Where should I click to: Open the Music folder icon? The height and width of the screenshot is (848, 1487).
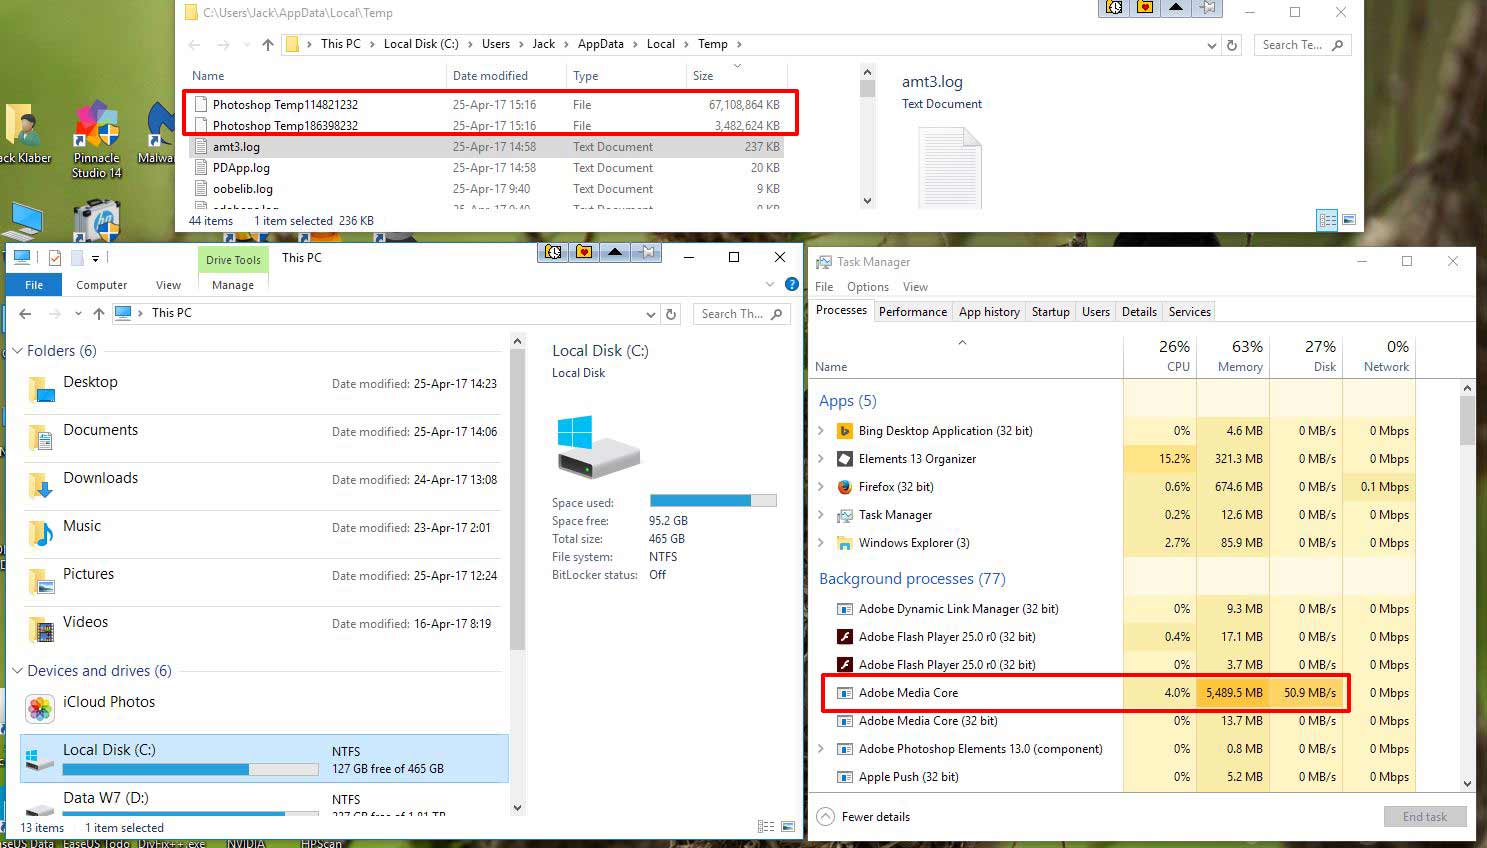(x=41, y=532)
